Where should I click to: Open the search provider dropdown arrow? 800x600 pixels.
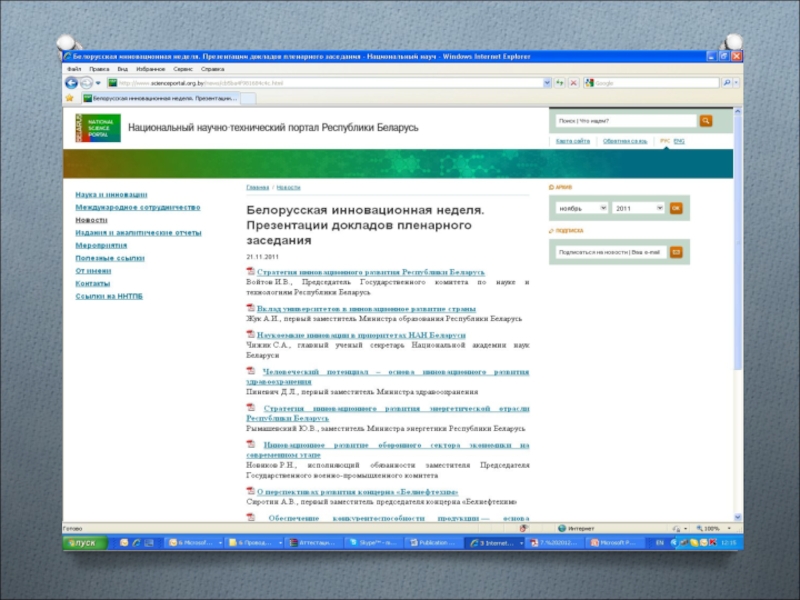point(736,83)
